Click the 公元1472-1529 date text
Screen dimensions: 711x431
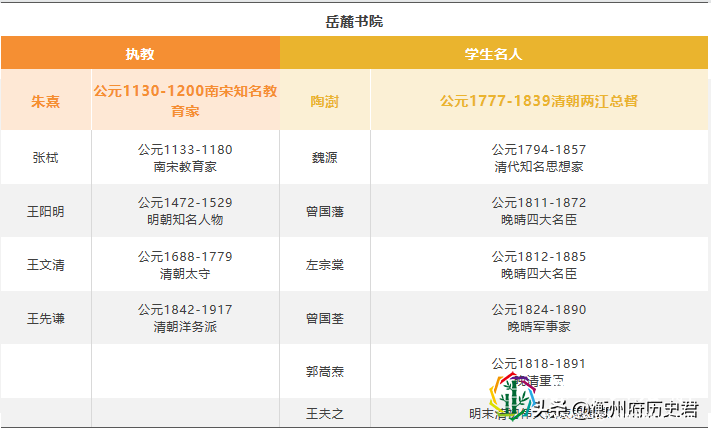click(185, 202)
